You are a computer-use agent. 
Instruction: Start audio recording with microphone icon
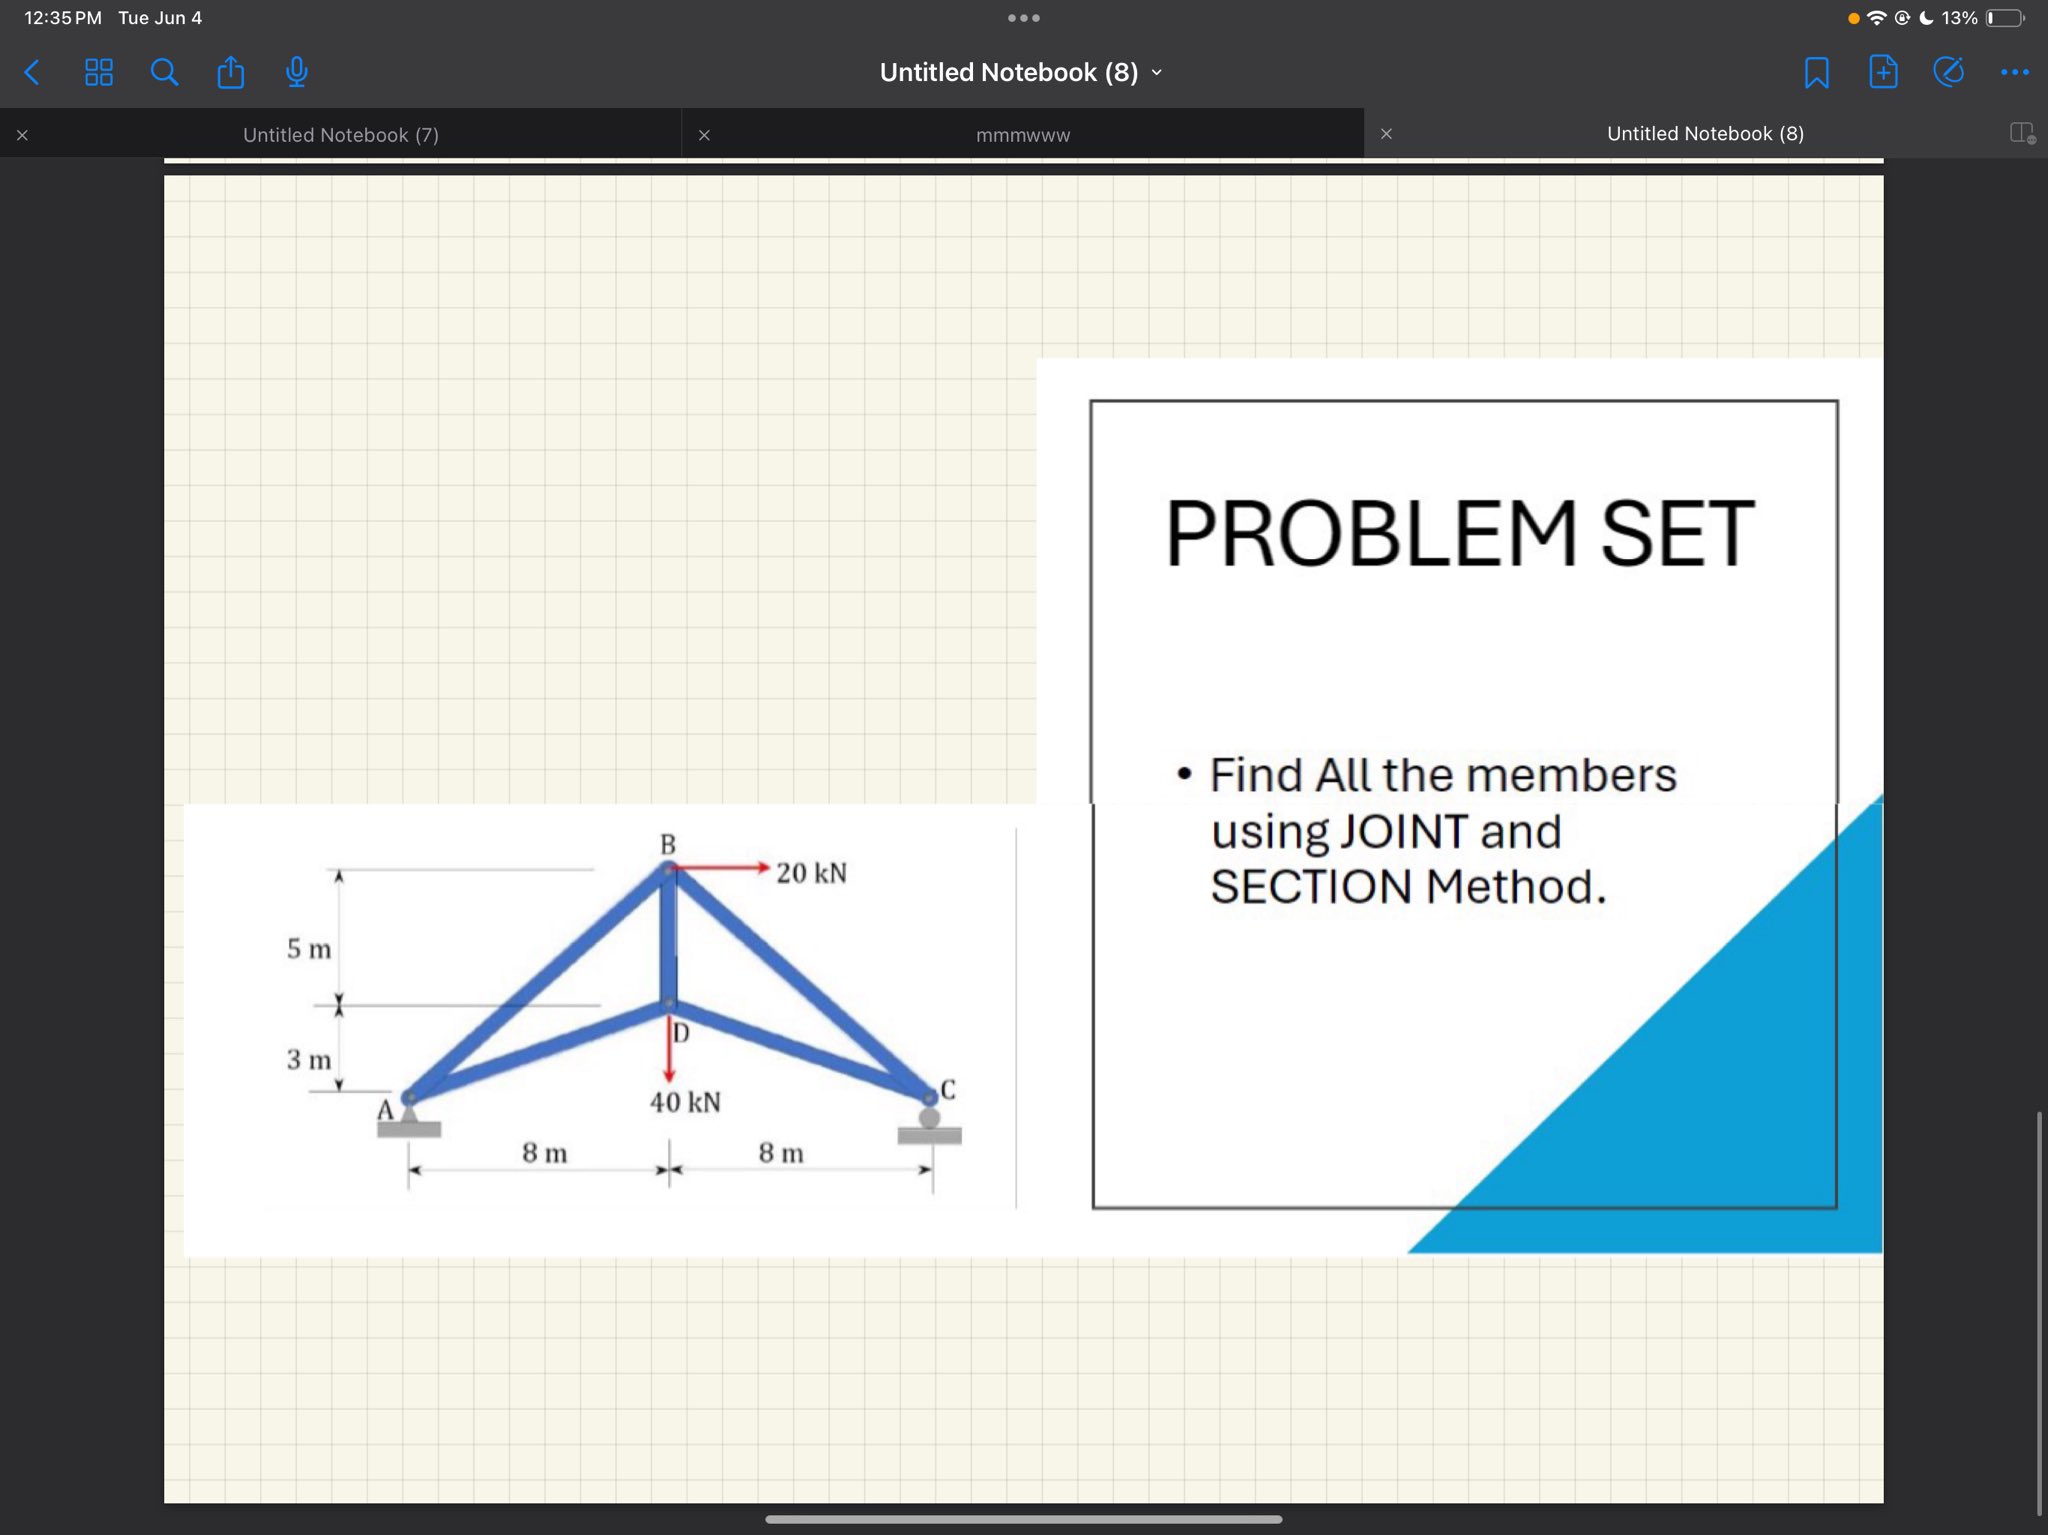tap(297, 72)
